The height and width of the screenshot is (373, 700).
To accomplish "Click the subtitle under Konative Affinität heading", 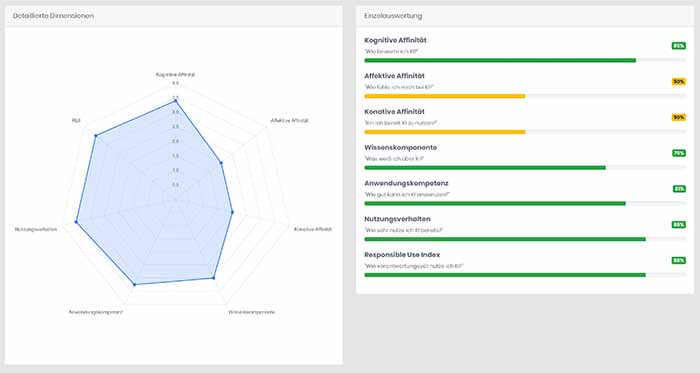I will point(401,123).
